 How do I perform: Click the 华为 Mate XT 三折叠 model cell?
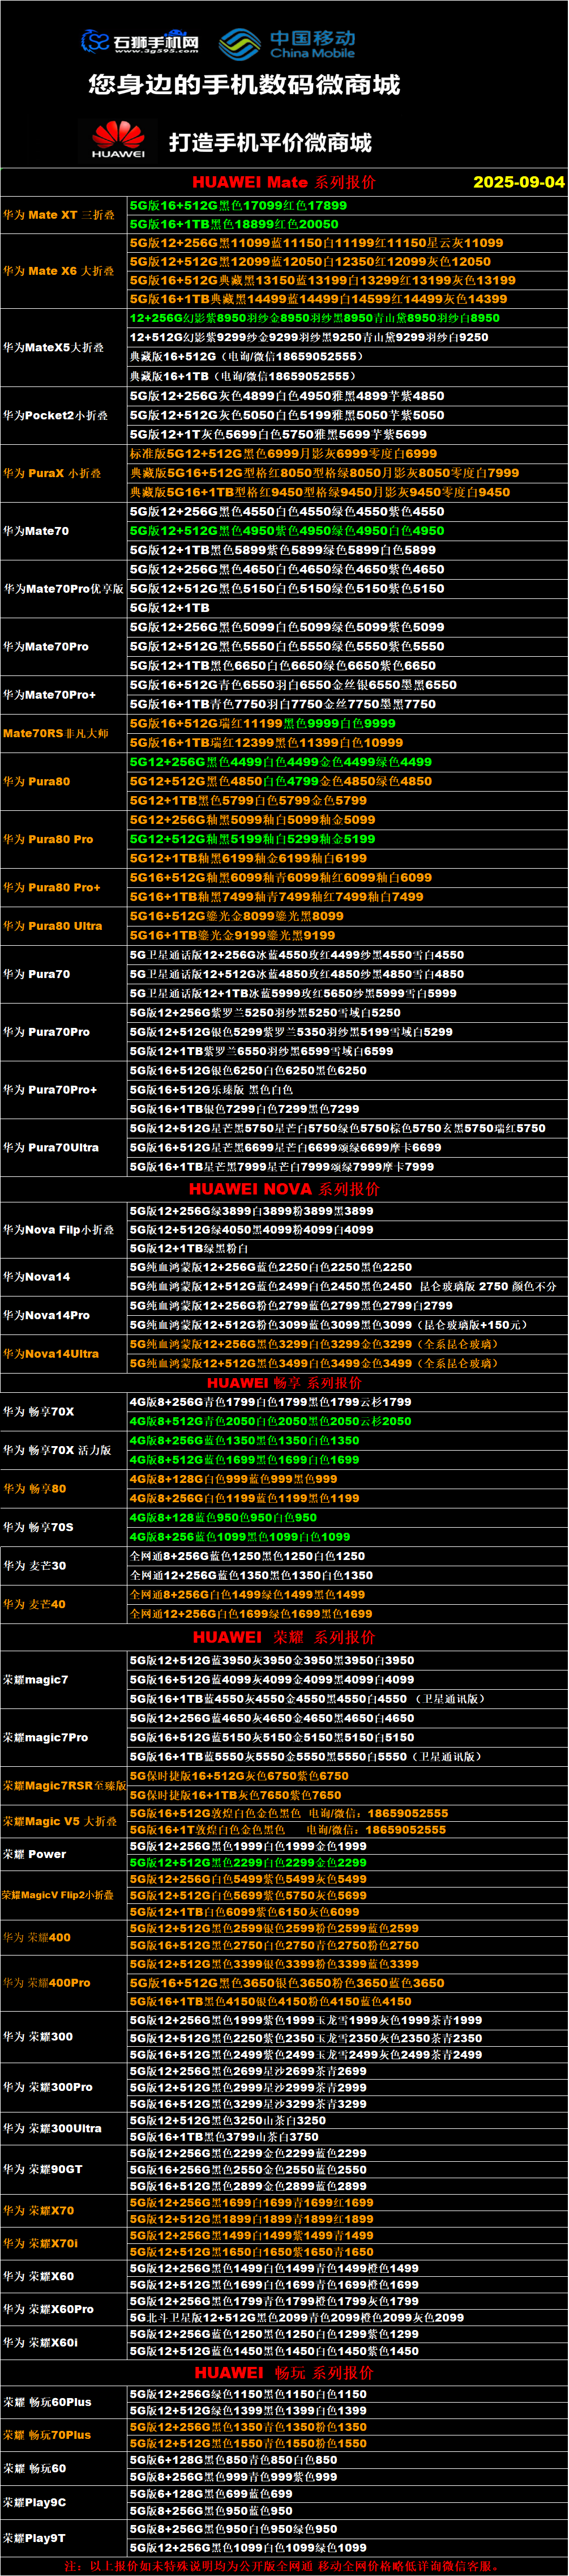(x=59, y=215)
